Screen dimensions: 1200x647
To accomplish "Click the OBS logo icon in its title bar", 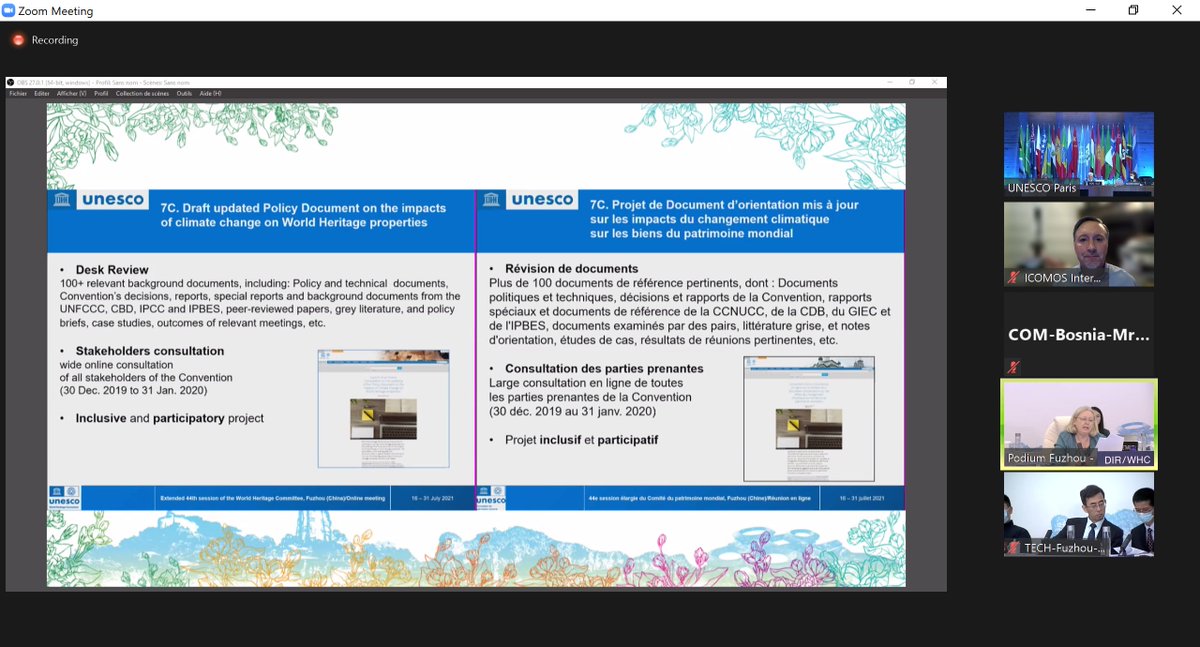I will click(x=11, y=82).
